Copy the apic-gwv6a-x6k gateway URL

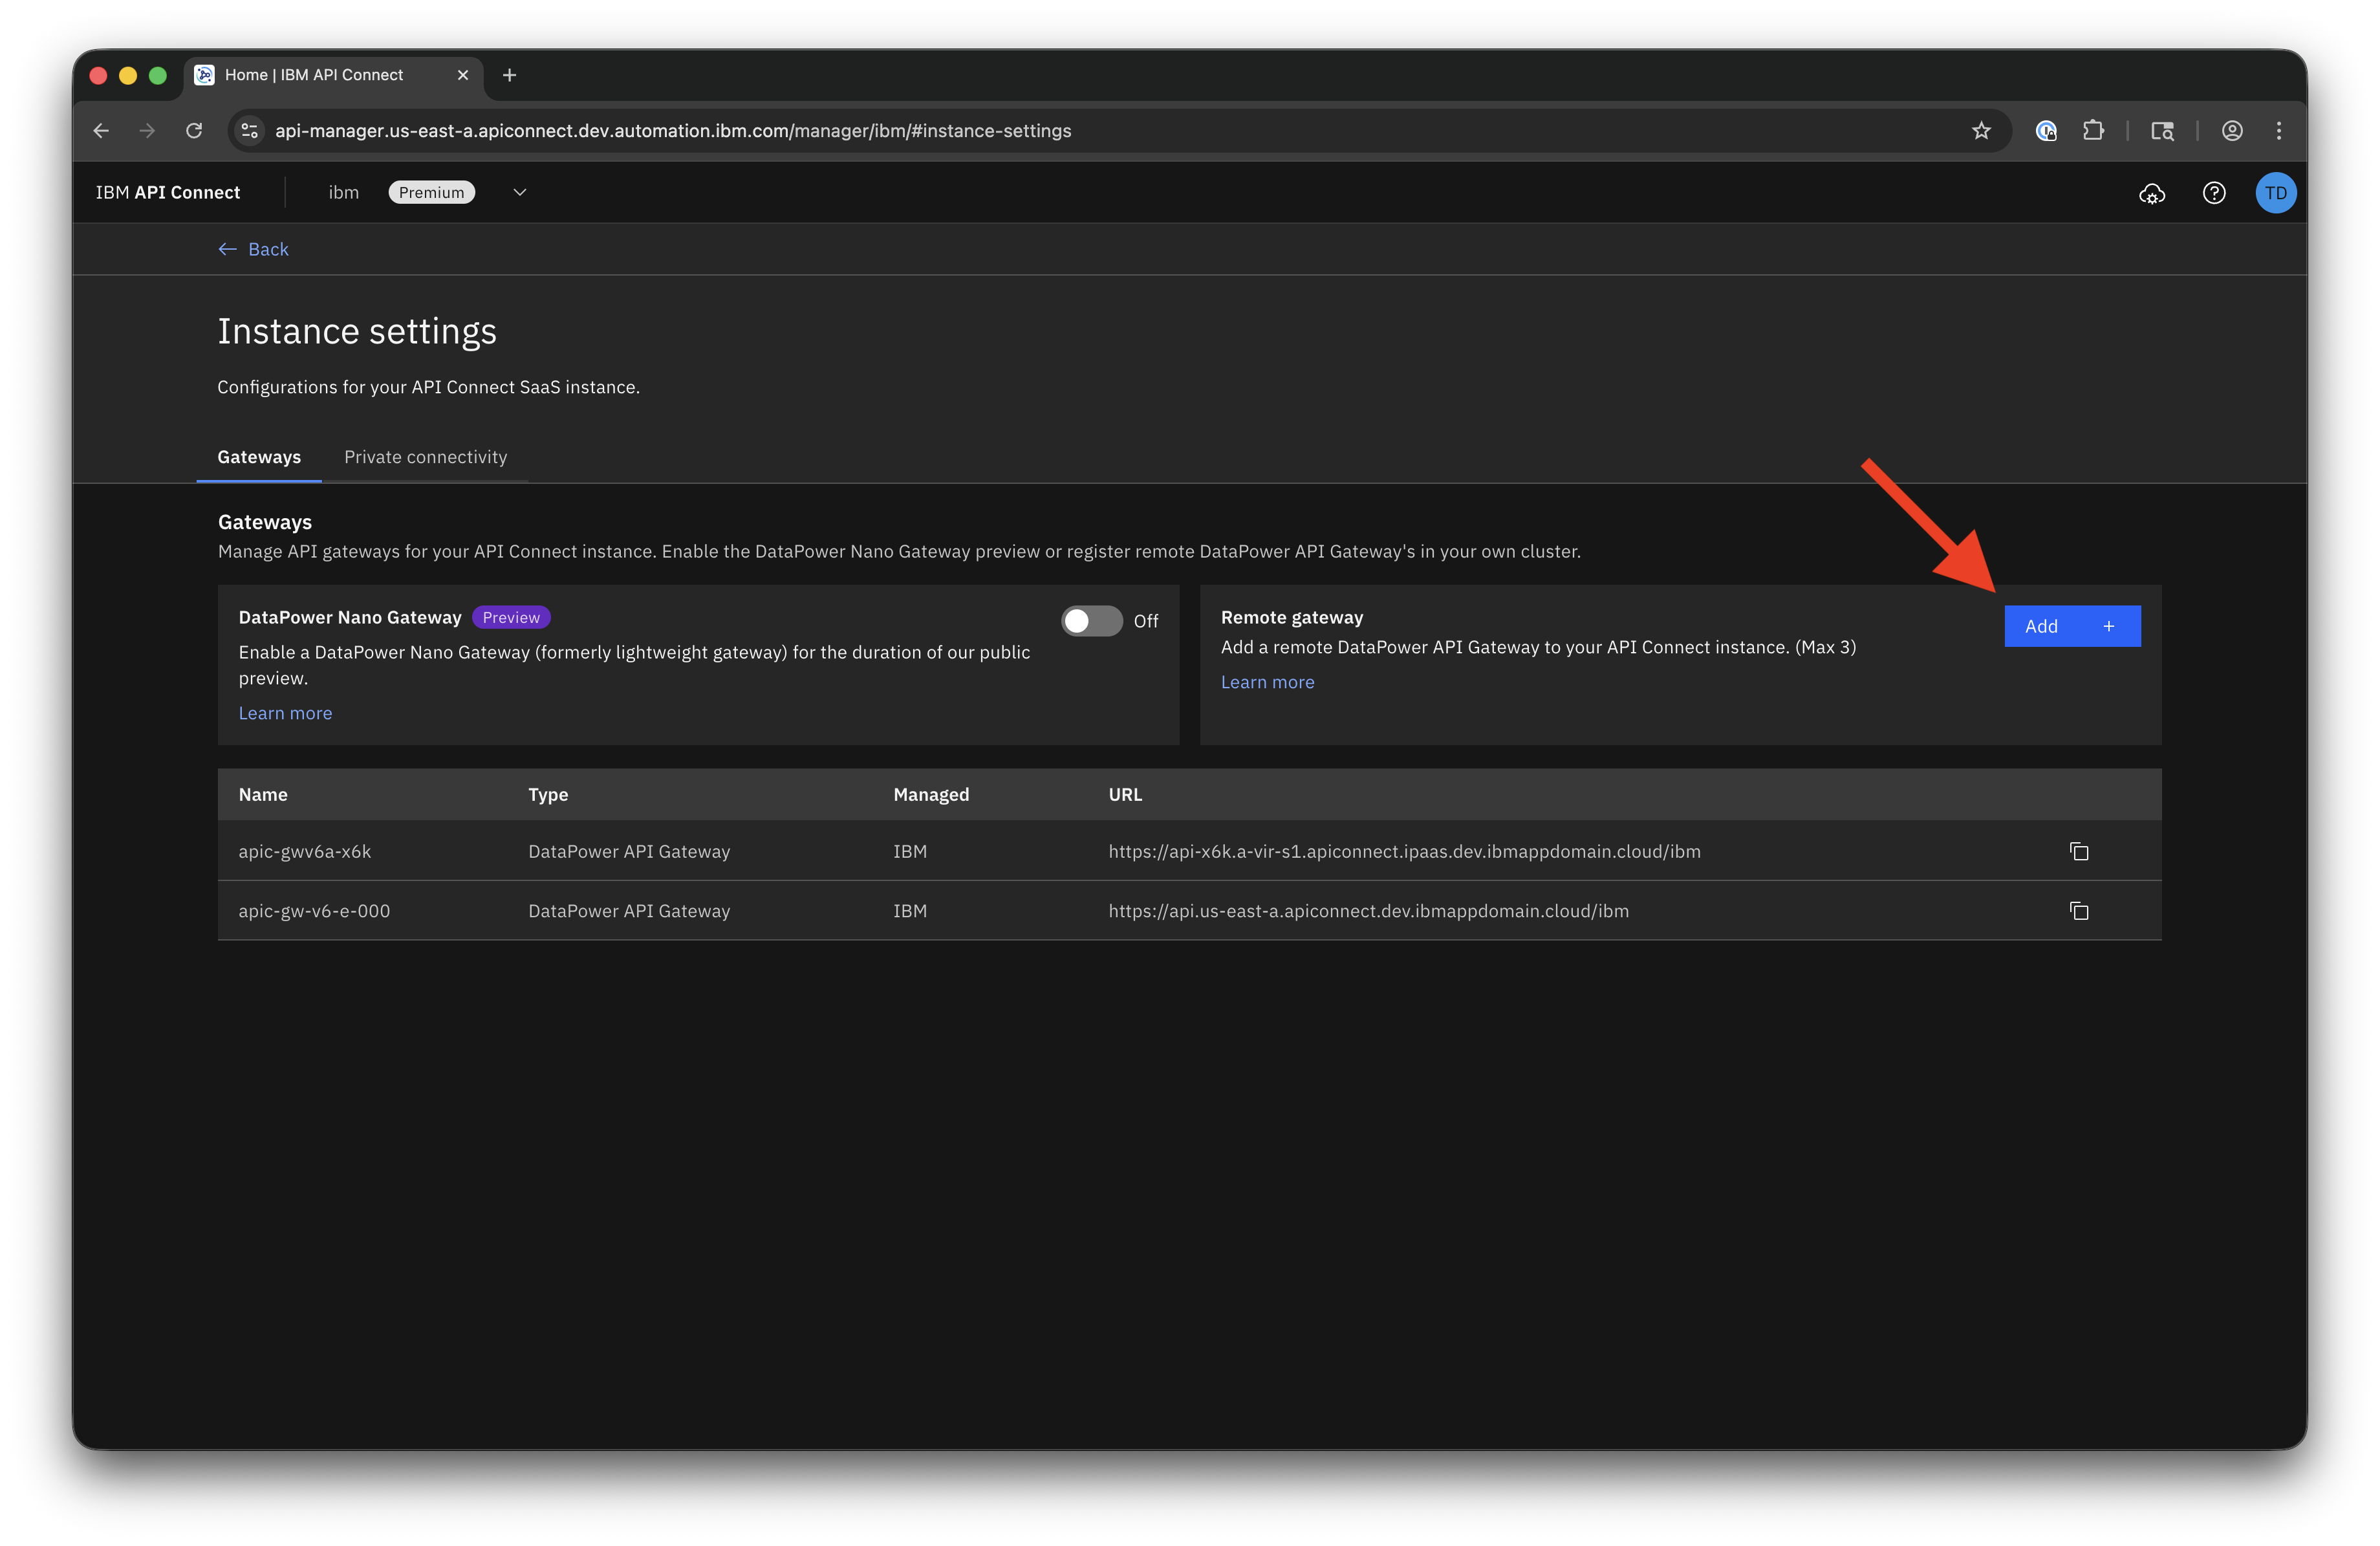pyautogui.click(x=2079, y=851)
